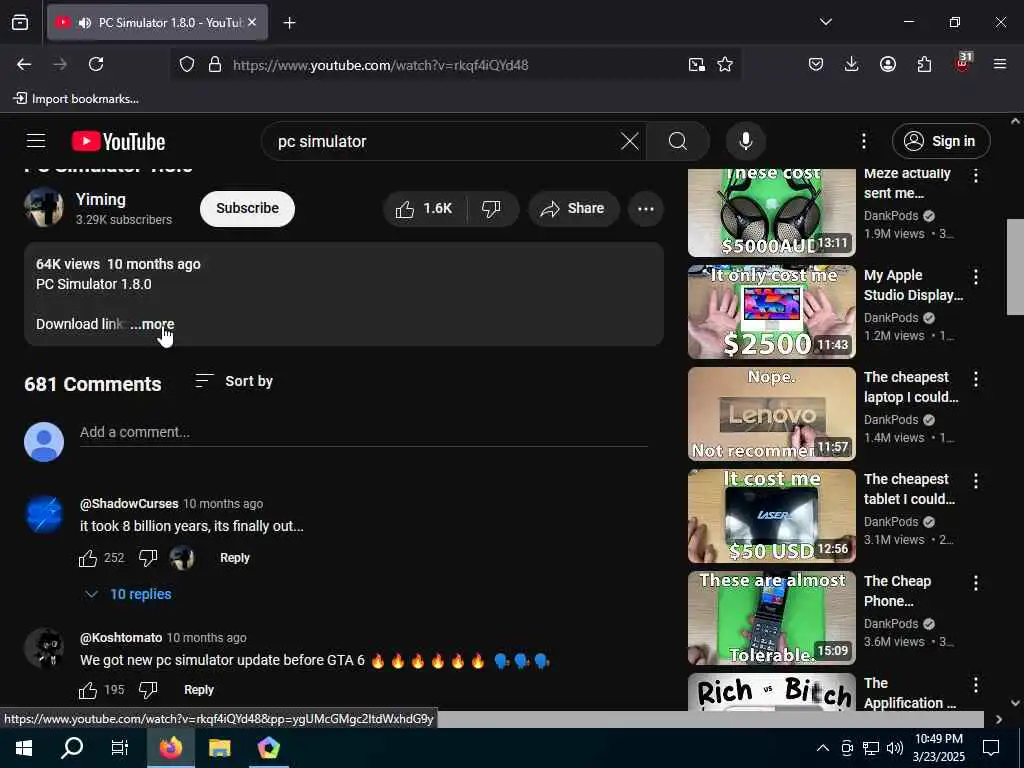Open the Firefox View icon
The image size is (1024, 768).
coord(20,23)
